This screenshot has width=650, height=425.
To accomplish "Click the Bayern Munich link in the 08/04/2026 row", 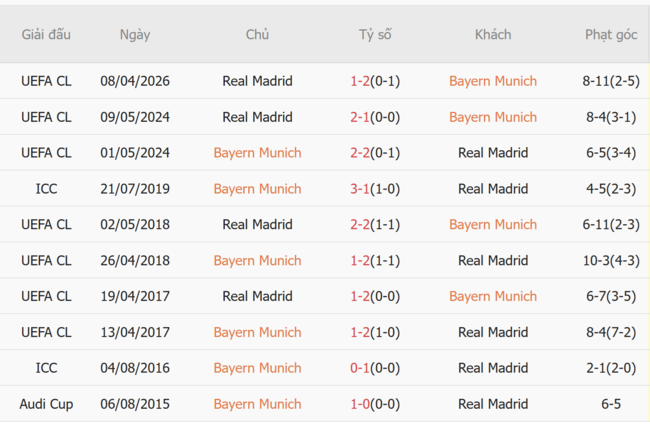I will click(x=492, y=81).
